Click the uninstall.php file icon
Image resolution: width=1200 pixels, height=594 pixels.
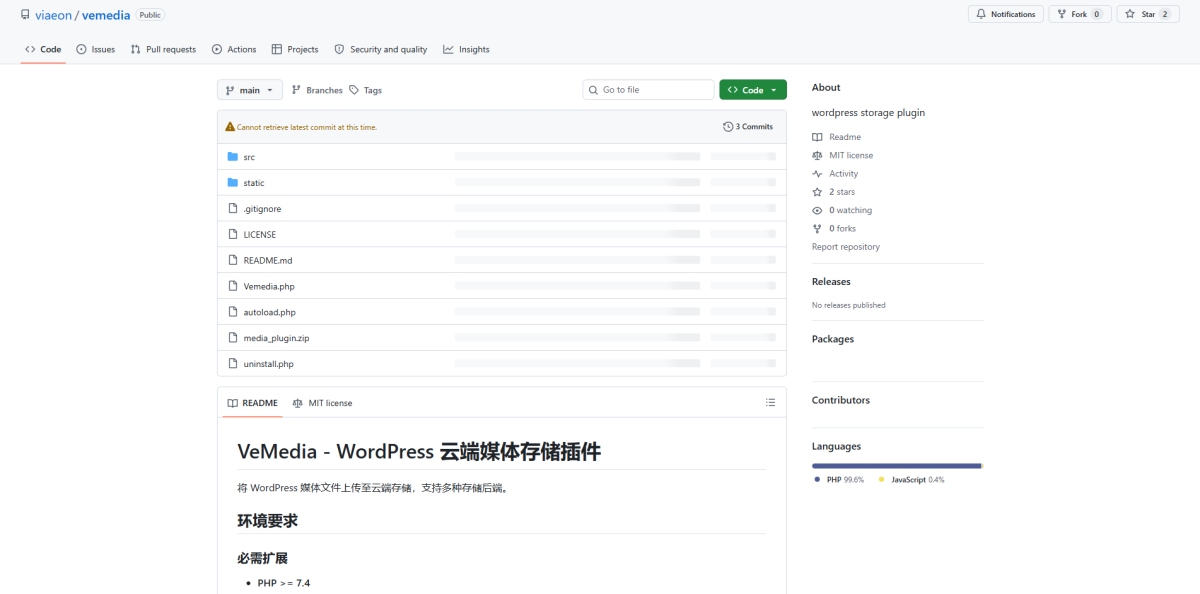pyautogui.click(x=233, y=363)
